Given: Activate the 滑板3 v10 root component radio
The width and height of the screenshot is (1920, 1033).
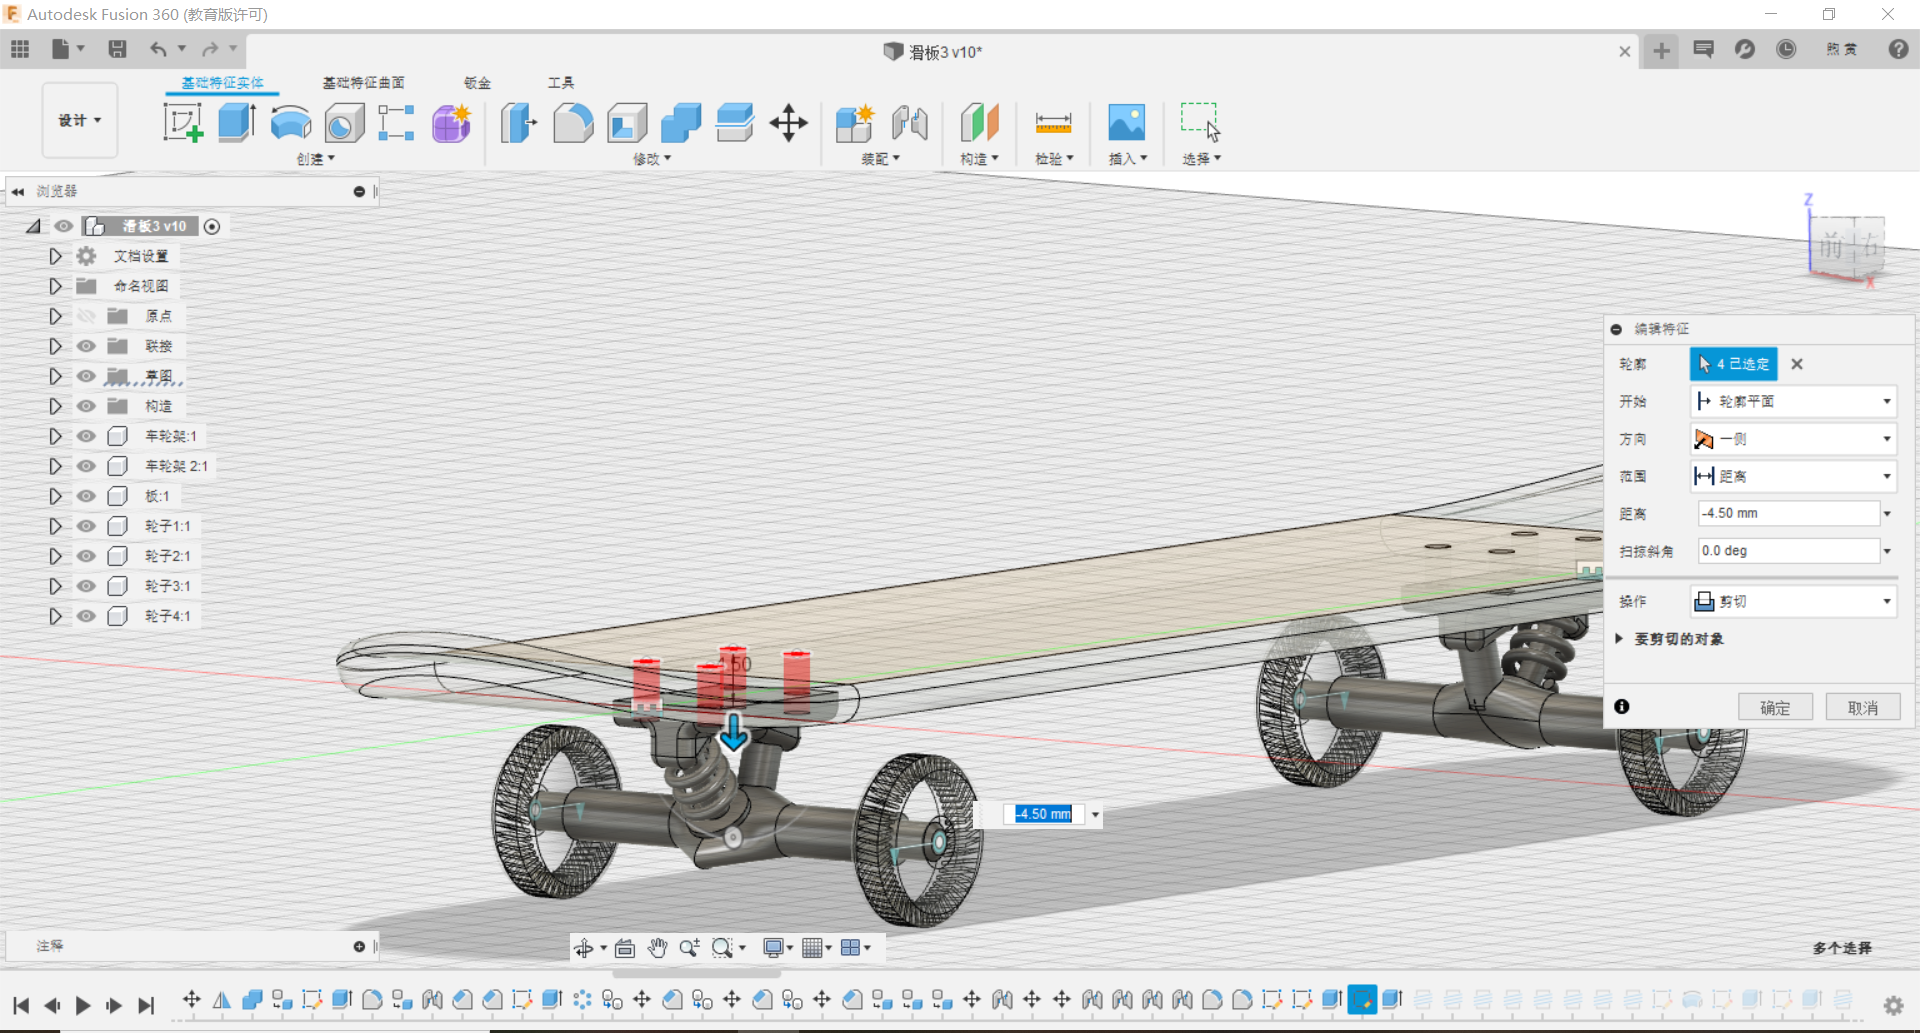Looking at the screenshot, I should tap(212, 227).
